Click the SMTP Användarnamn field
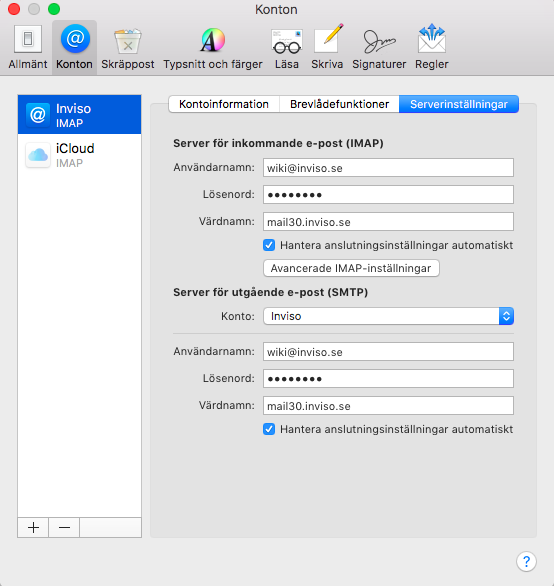554x586 pixels. pos(388,352)
